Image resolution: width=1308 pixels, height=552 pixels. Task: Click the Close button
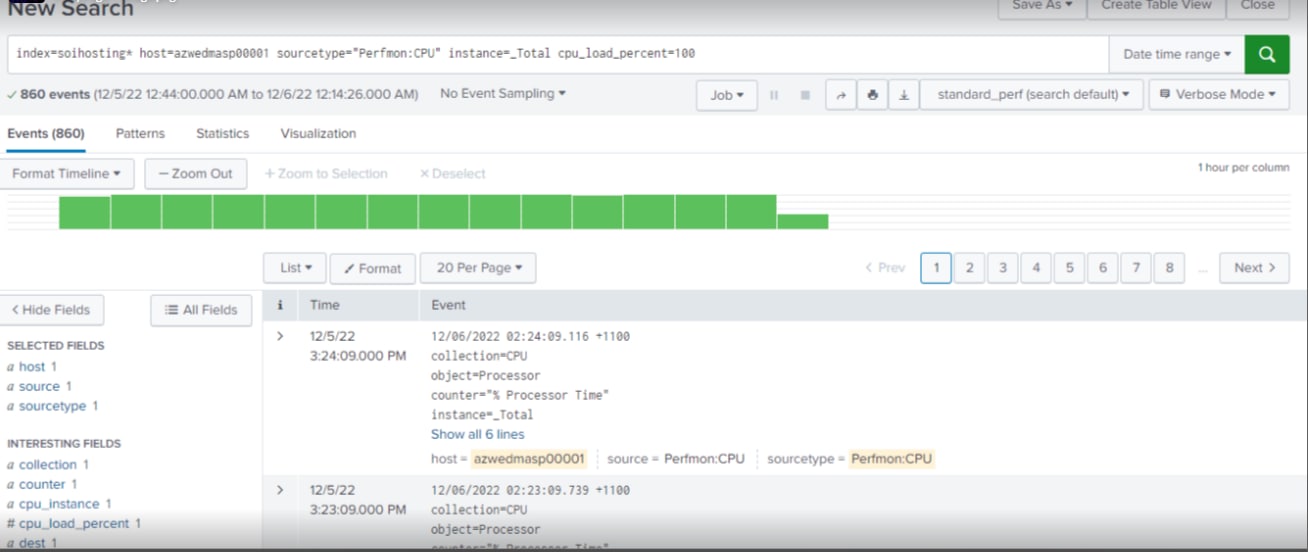1257,7
